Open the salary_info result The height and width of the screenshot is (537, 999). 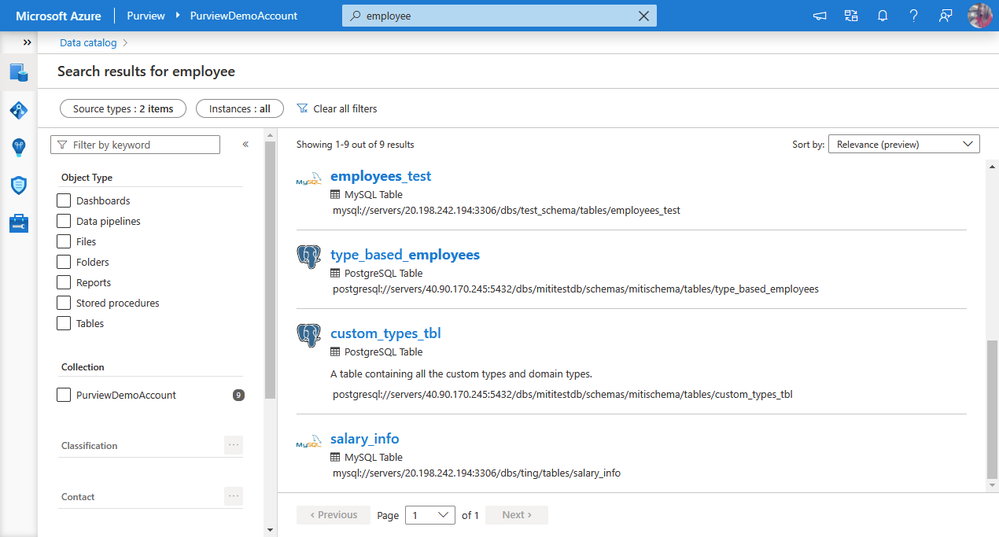point(364,438)
